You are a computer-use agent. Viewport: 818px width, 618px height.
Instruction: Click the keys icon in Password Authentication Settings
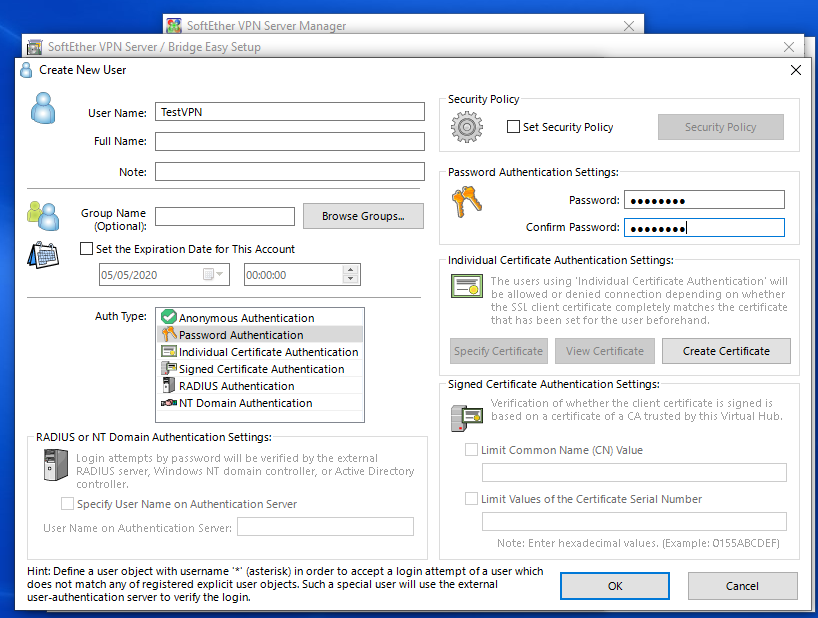point(466,202)
